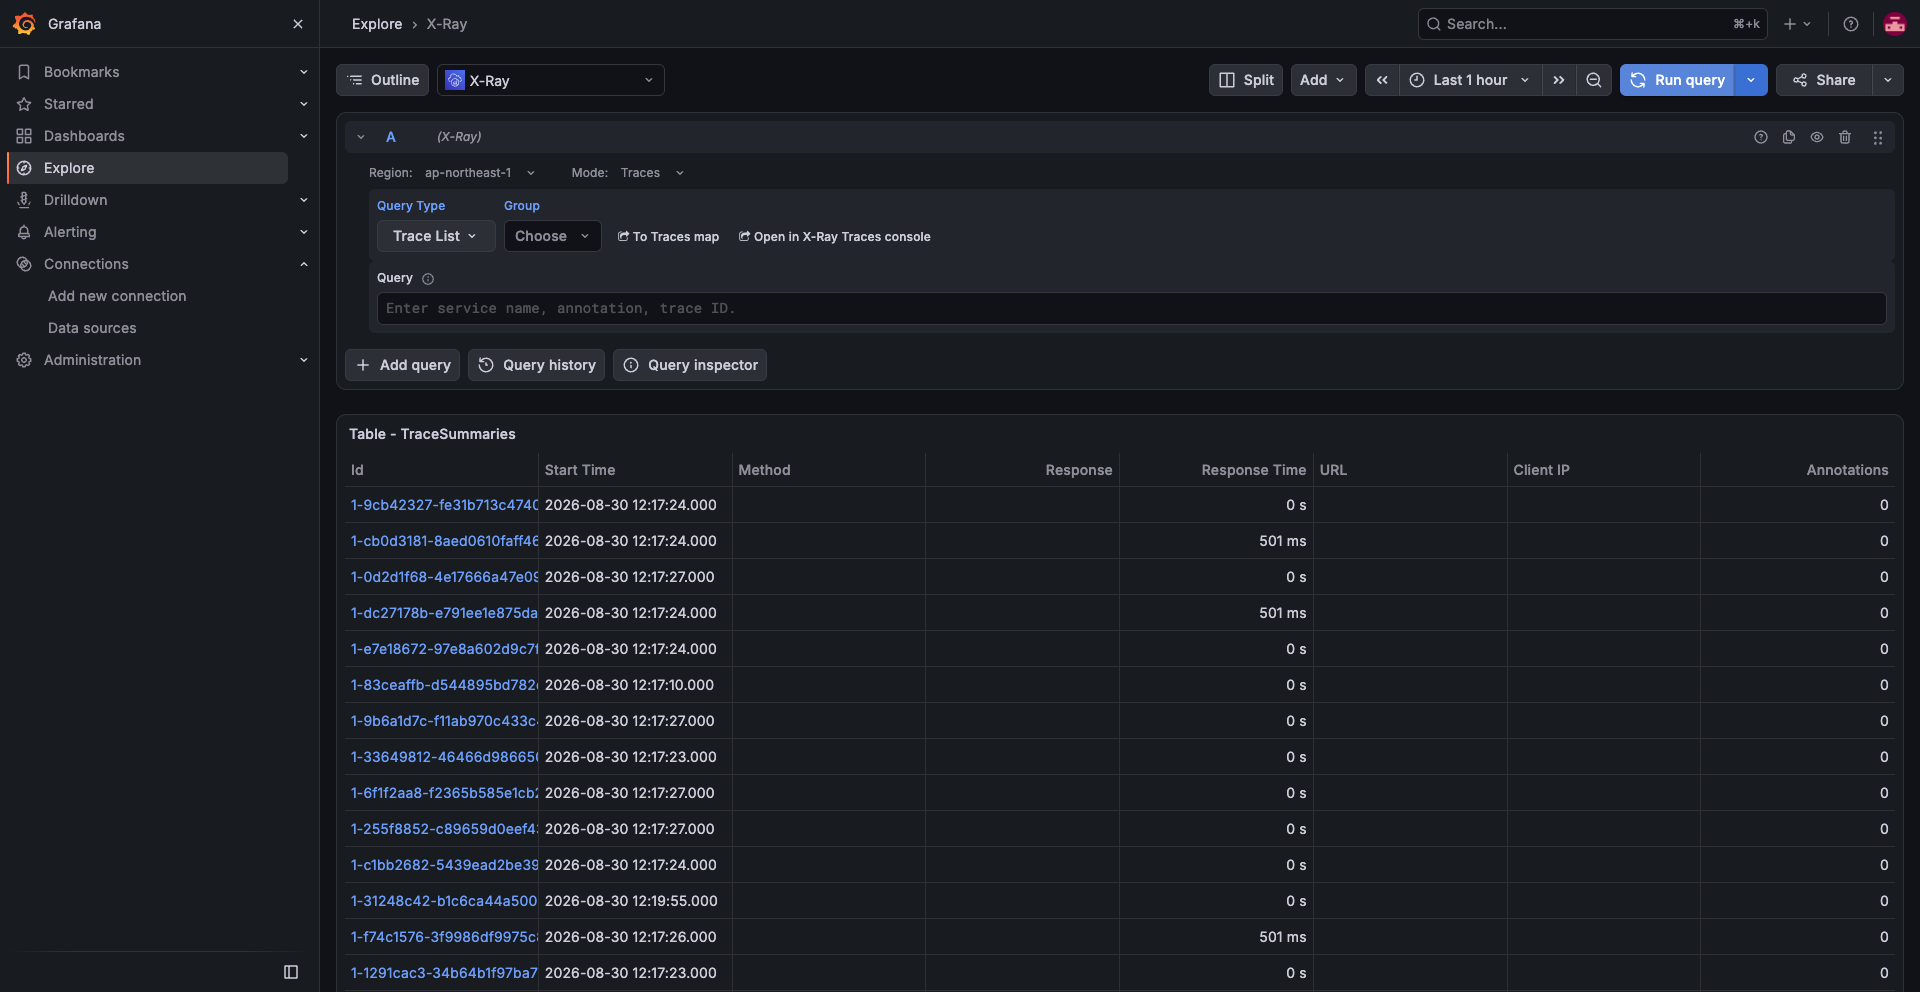
Task: Open the Trace List query type dropdown
Action: click(x=435, y=236)
